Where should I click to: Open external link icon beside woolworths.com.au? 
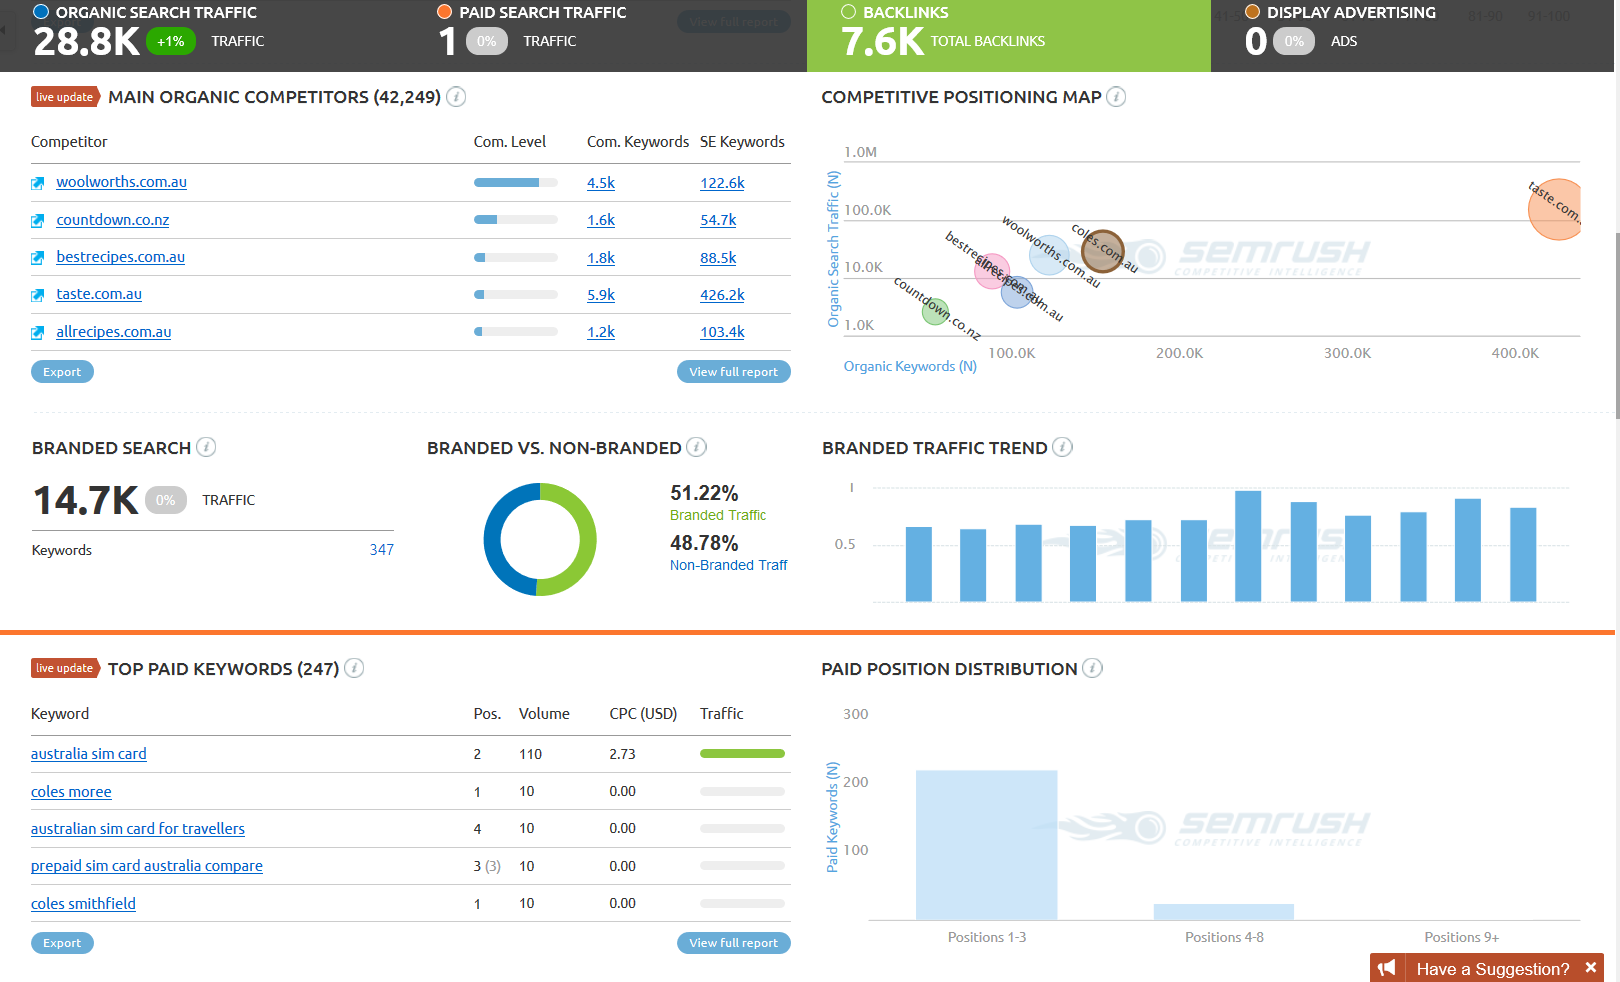[x=38, y=183]
